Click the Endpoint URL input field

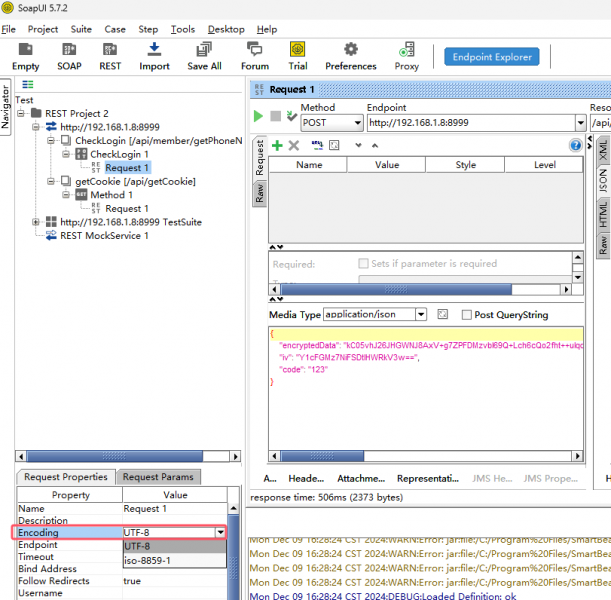pos(471,123)
